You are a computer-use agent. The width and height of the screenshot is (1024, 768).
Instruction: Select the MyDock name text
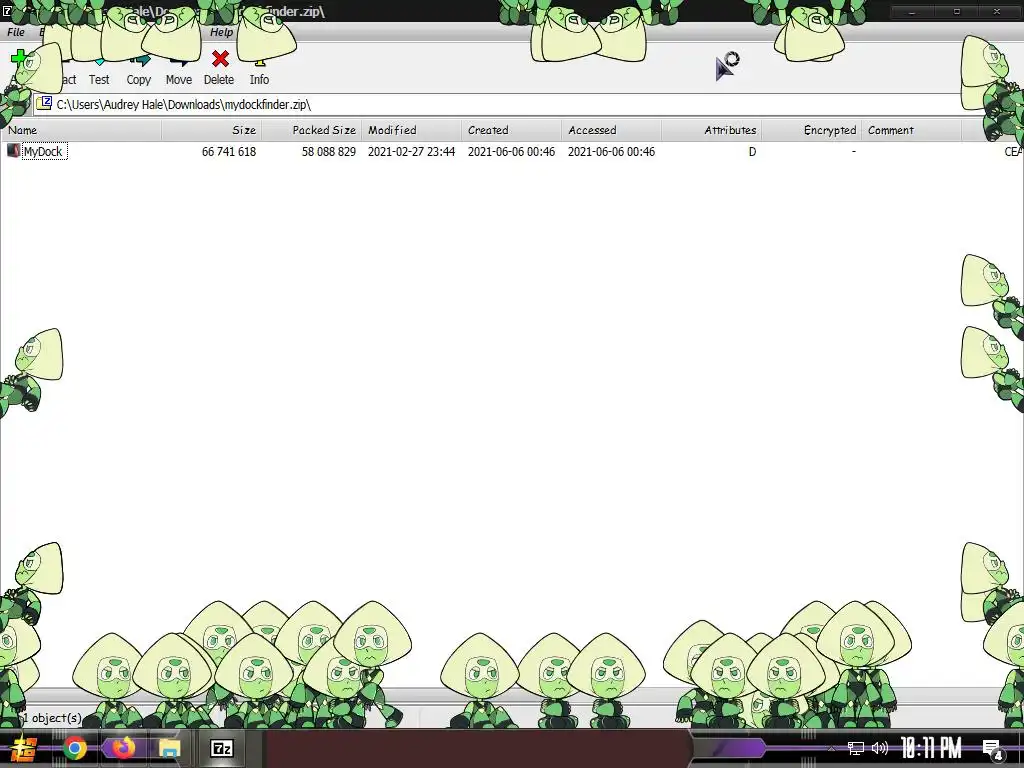43,152
